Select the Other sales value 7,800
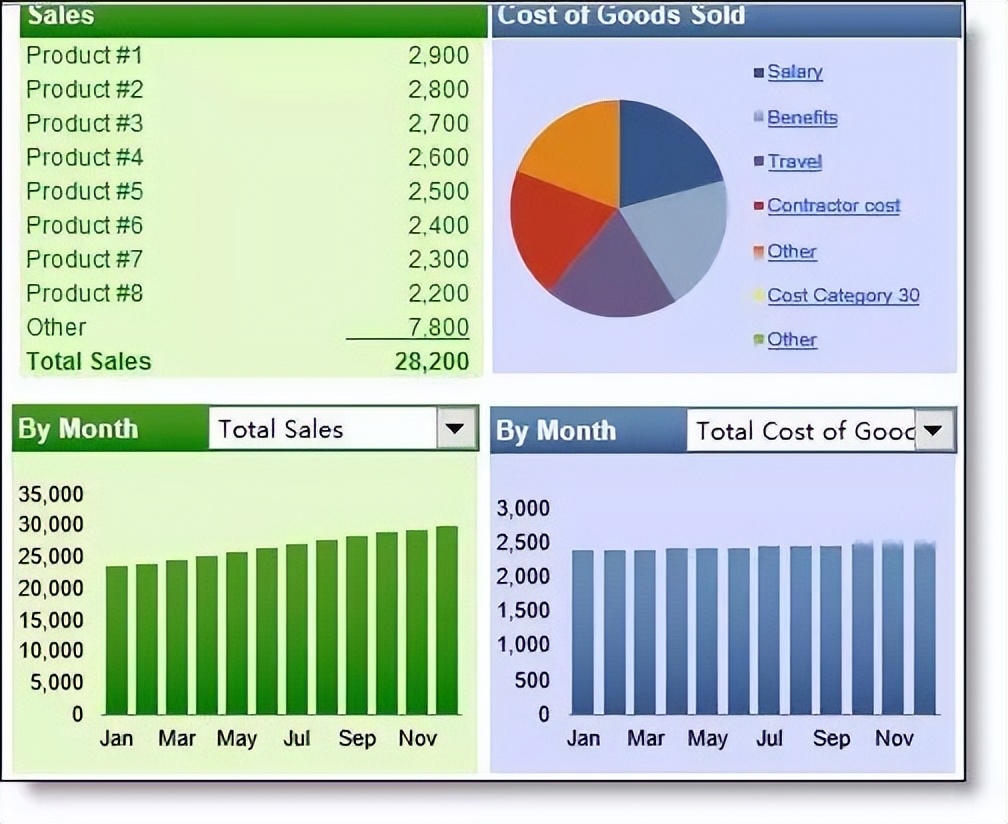 pyautogui.click(x=438, y=327)
